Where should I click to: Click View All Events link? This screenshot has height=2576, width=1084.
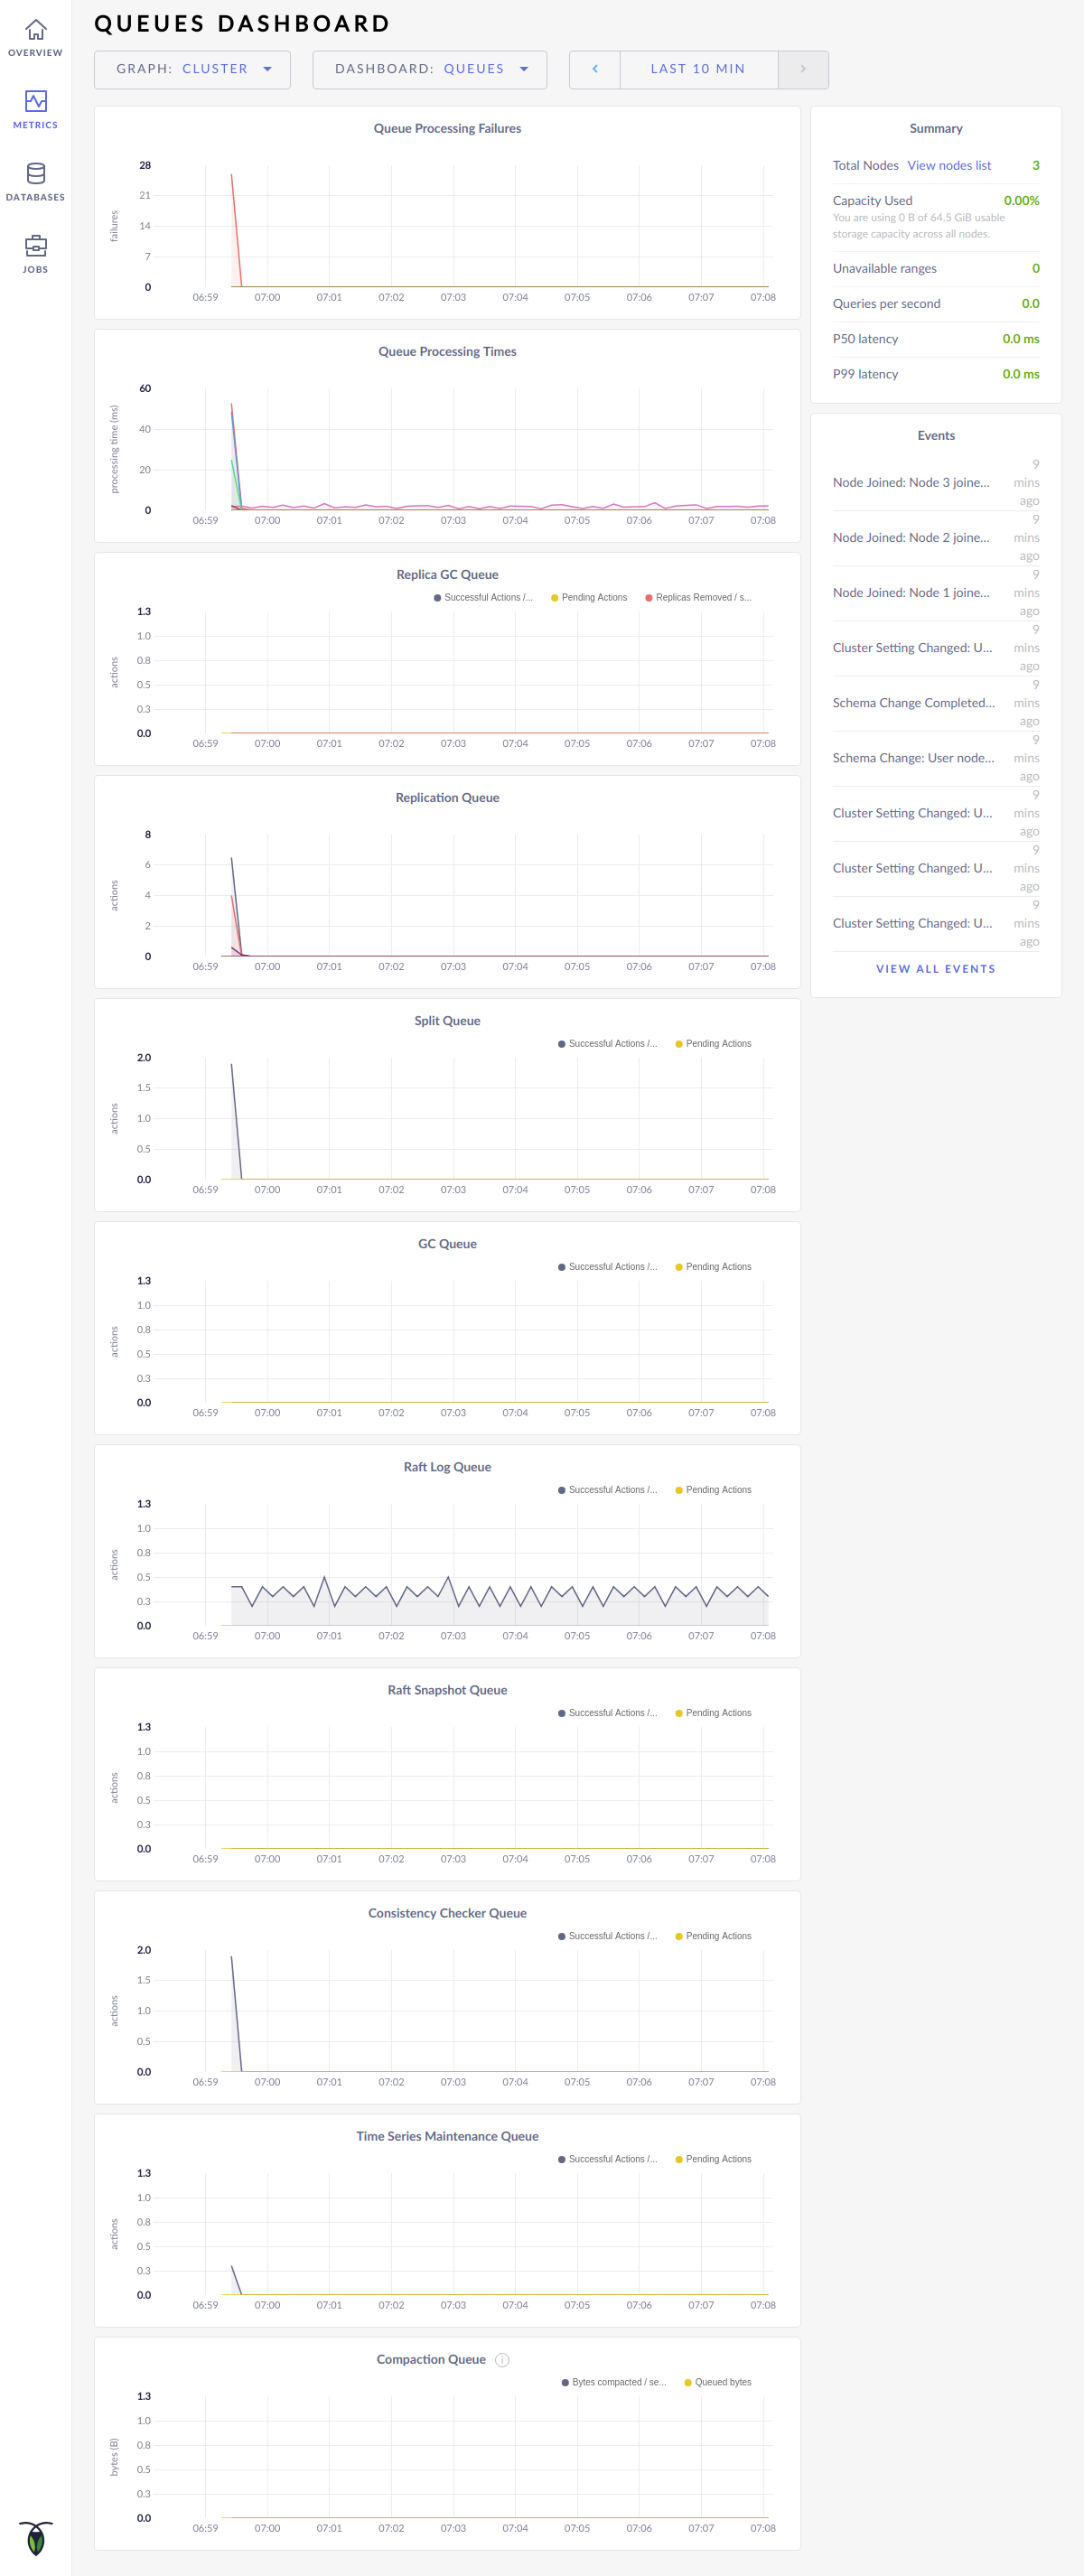tap(935, 969)
